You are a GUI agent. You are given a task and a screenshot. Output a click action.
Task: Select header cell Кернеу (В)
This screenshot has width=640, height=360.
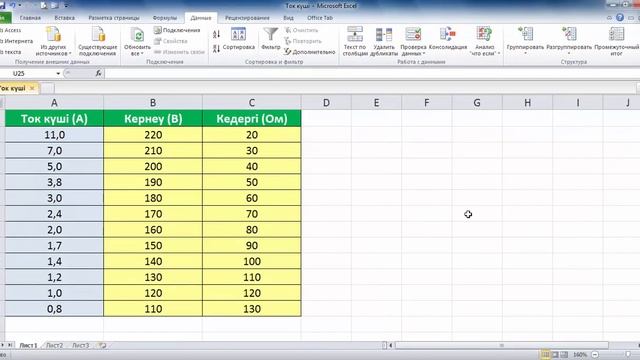pos(153,119)
